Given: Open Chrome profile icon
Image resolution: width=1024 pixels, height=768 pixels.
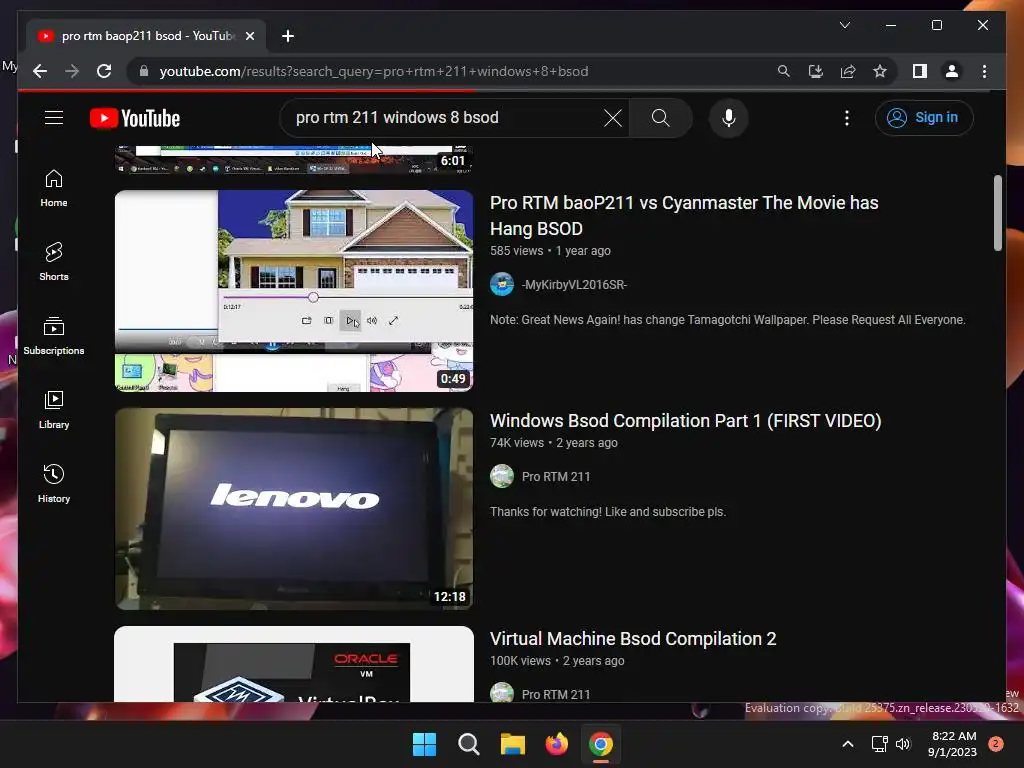Looking at the screenshot, I should 952,71.
